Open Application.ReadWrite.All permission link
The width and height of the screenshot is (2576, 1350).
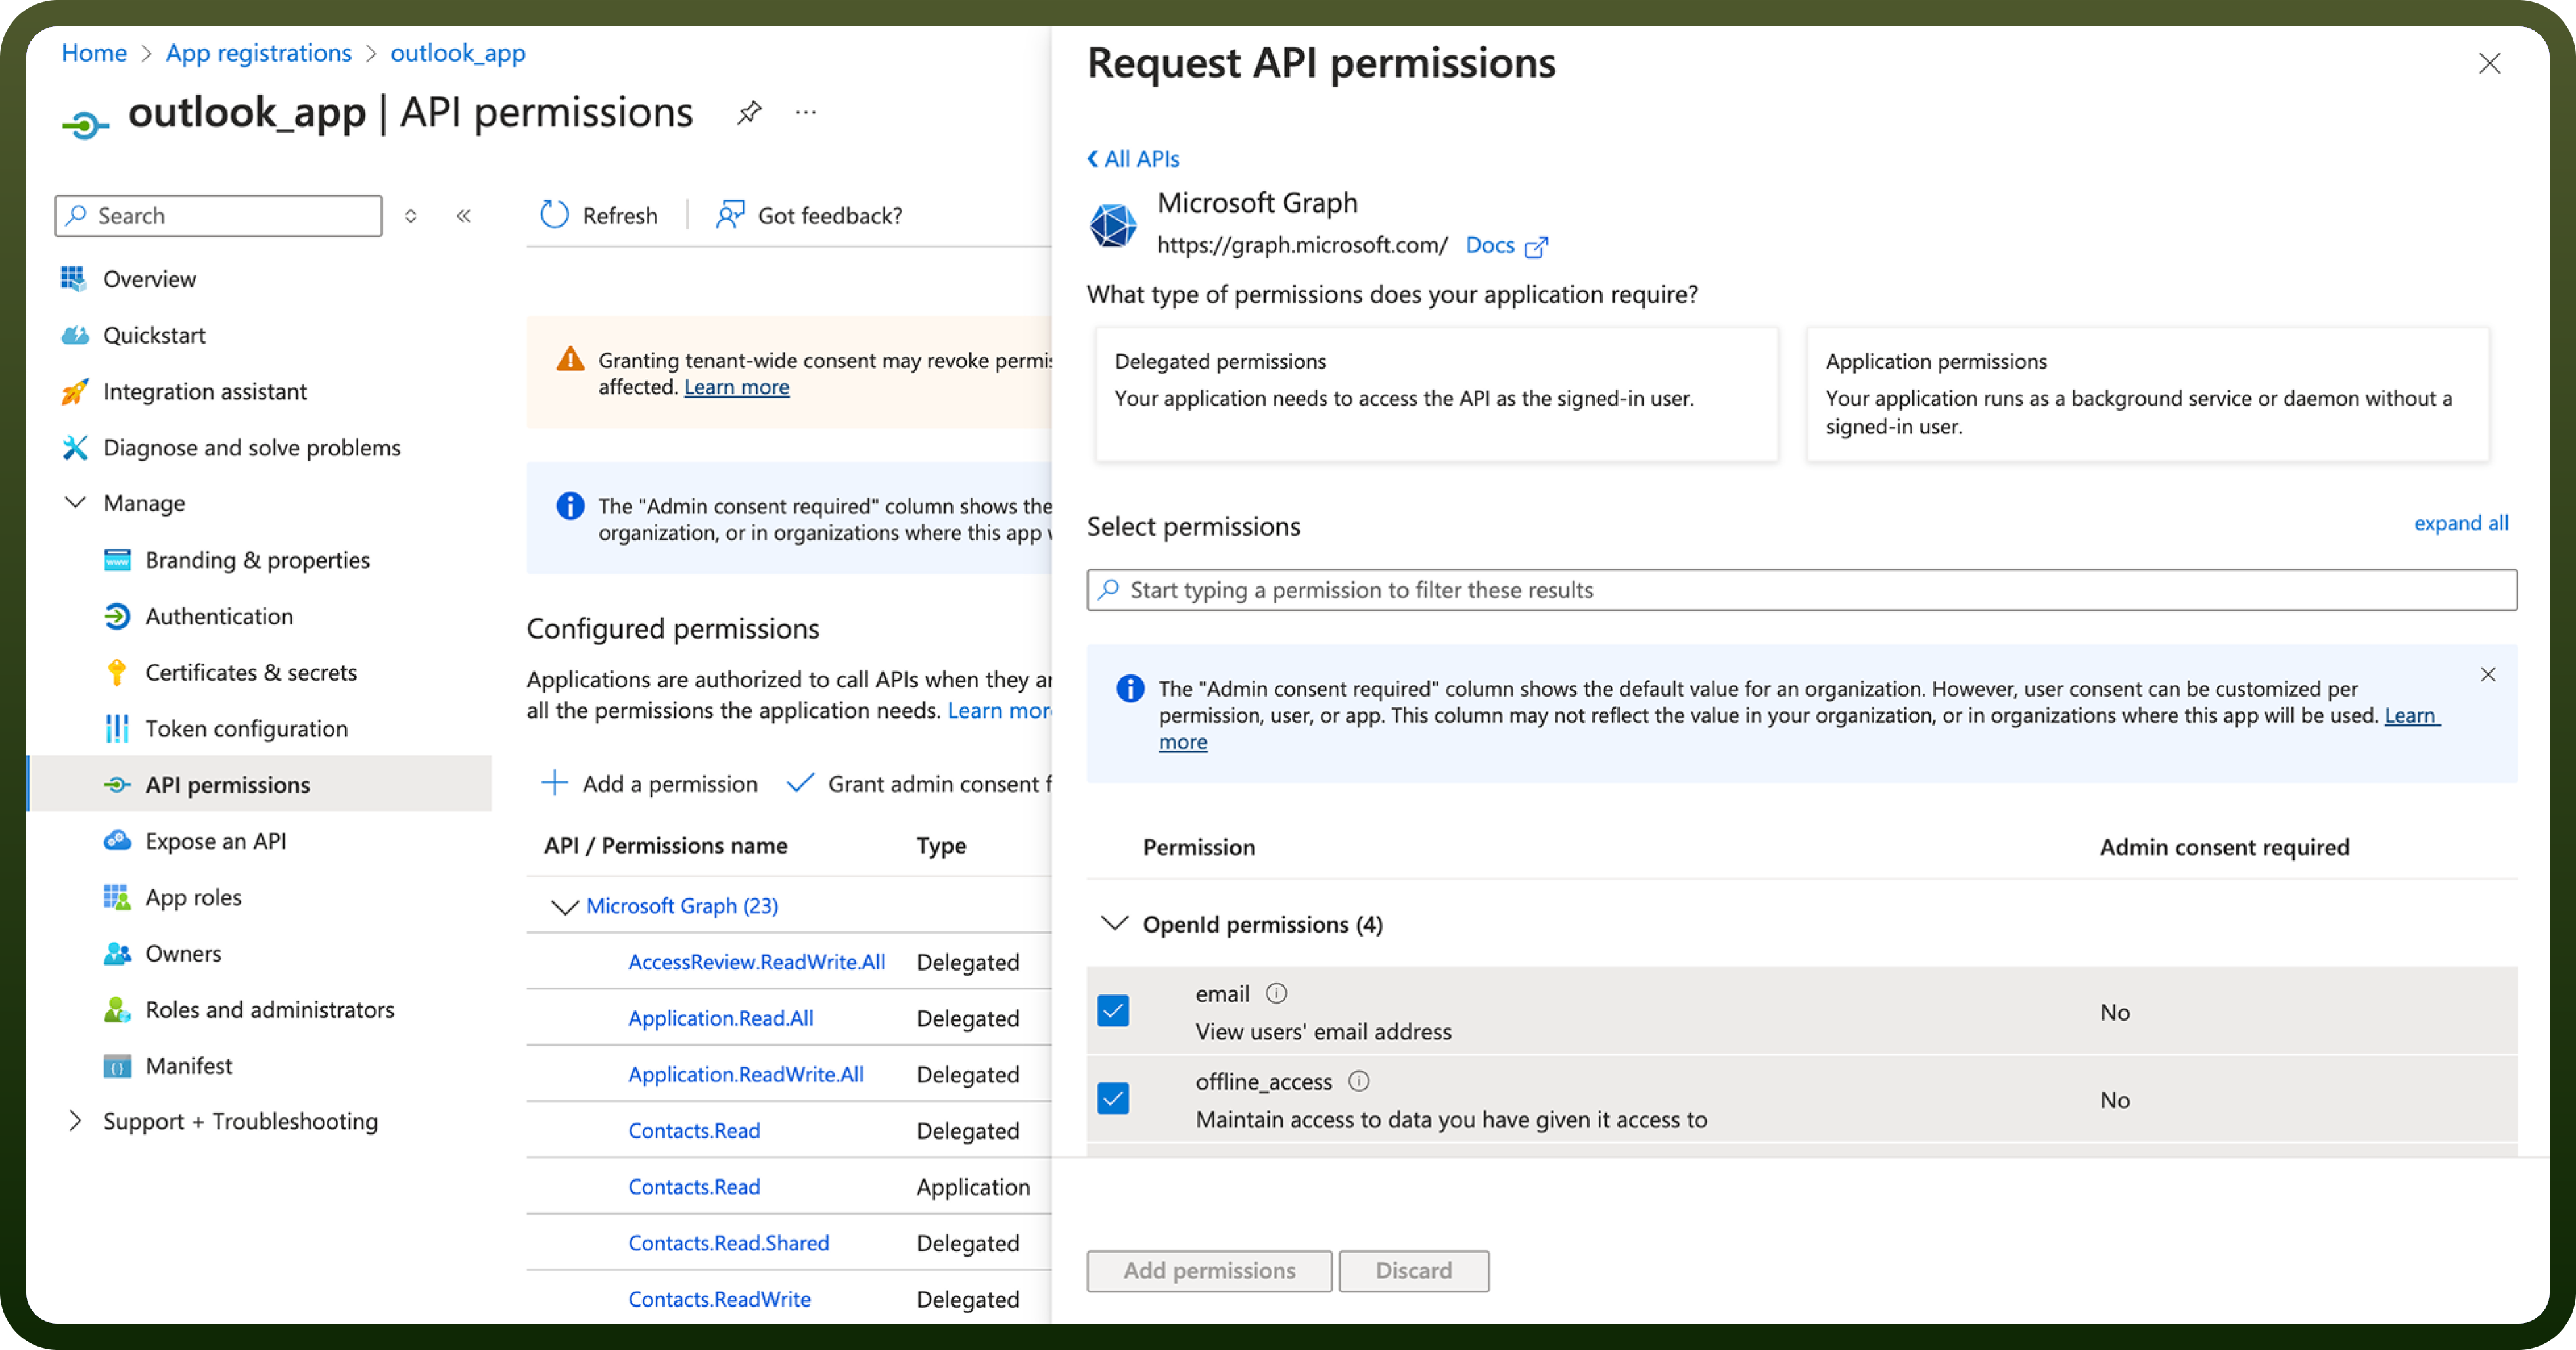[745, 1074]
